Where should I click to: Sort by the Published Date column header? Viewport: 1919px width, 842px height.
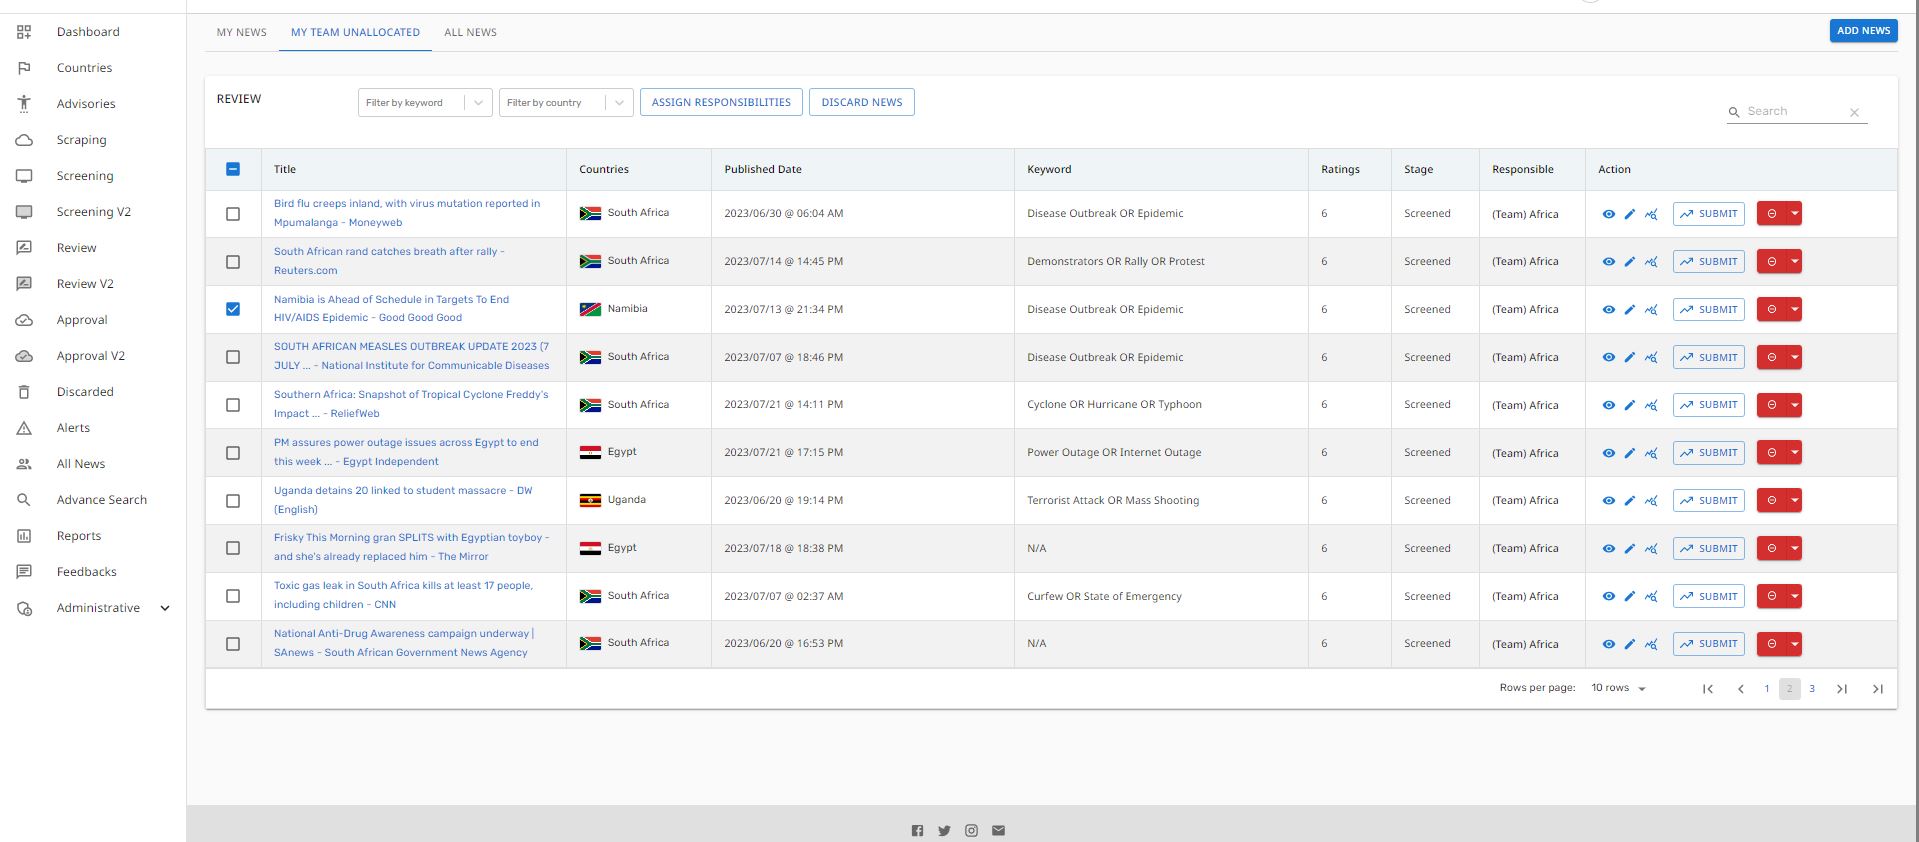763,170
